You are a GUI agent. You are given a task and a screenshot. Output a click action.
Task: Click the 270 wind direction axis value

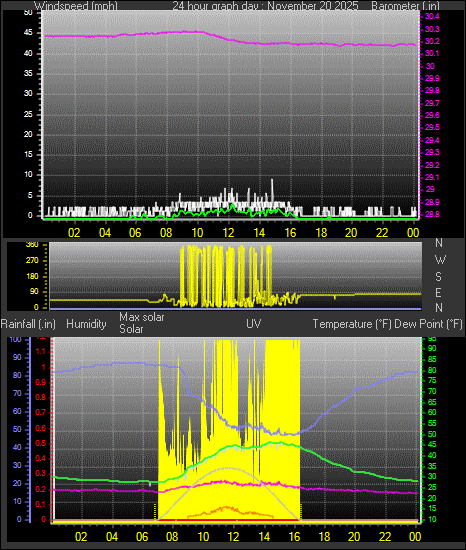(x=32, y=261)
